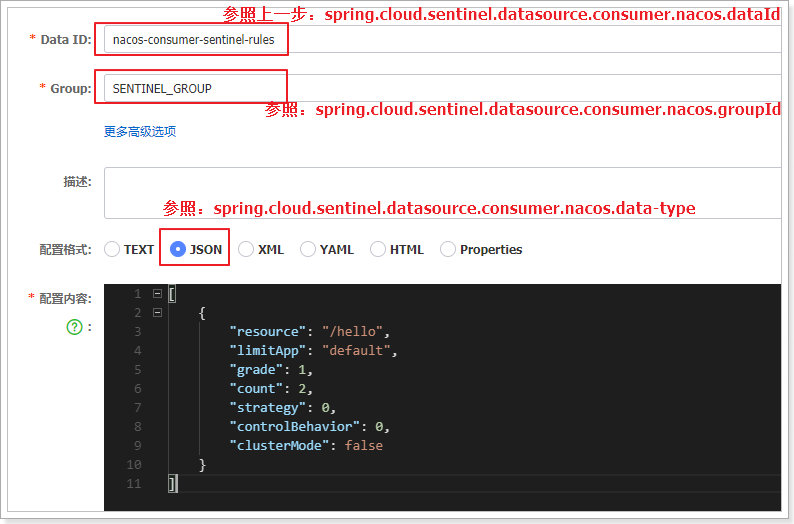Select the XML format radio button

pyautogui.click(x=246, y=249)
